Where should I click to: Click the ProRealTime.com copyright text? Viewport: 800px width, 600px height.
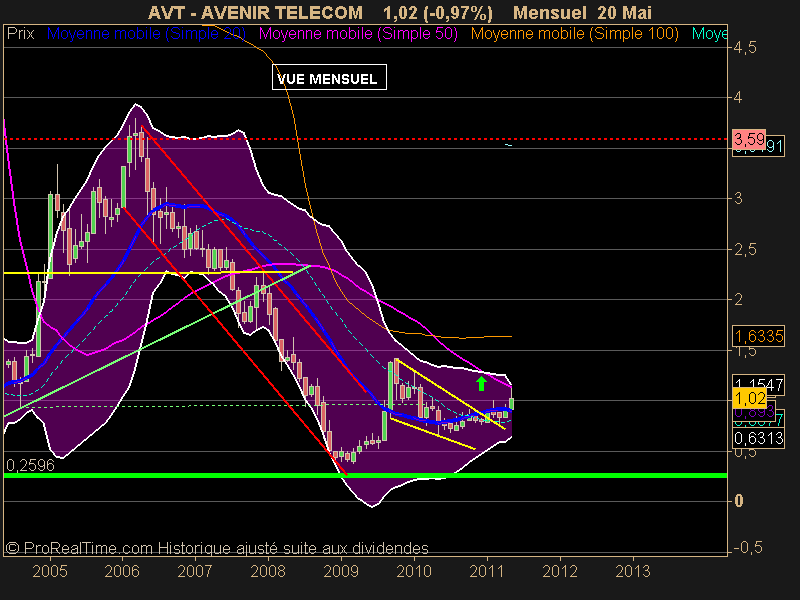point(217,548)
